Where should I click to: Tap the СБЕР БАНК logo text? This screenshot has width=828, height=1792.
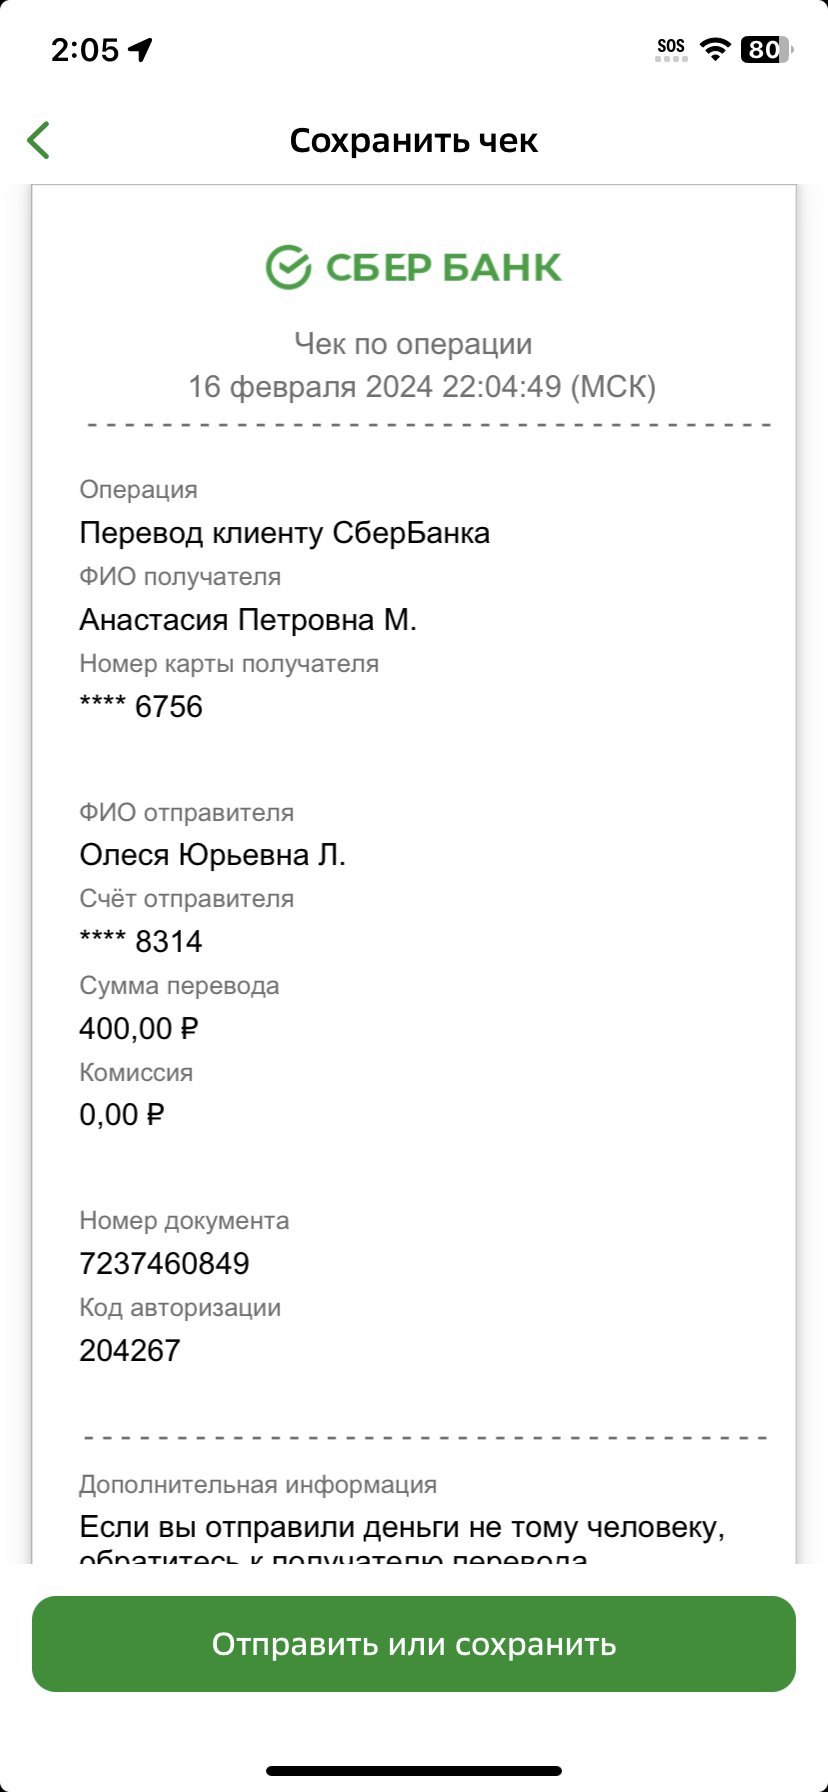444,267
